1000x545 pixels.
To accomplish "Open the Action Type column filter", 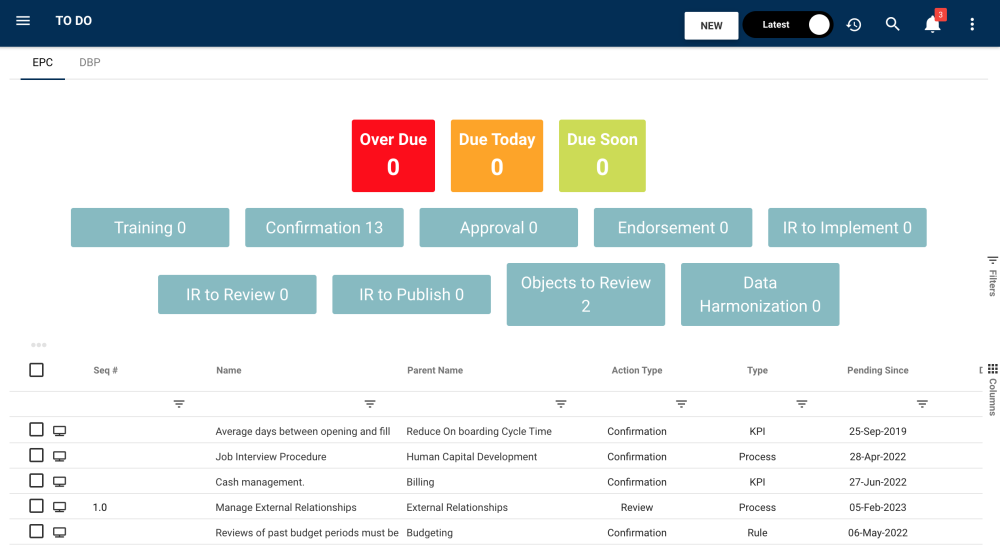I will (681, 404).
